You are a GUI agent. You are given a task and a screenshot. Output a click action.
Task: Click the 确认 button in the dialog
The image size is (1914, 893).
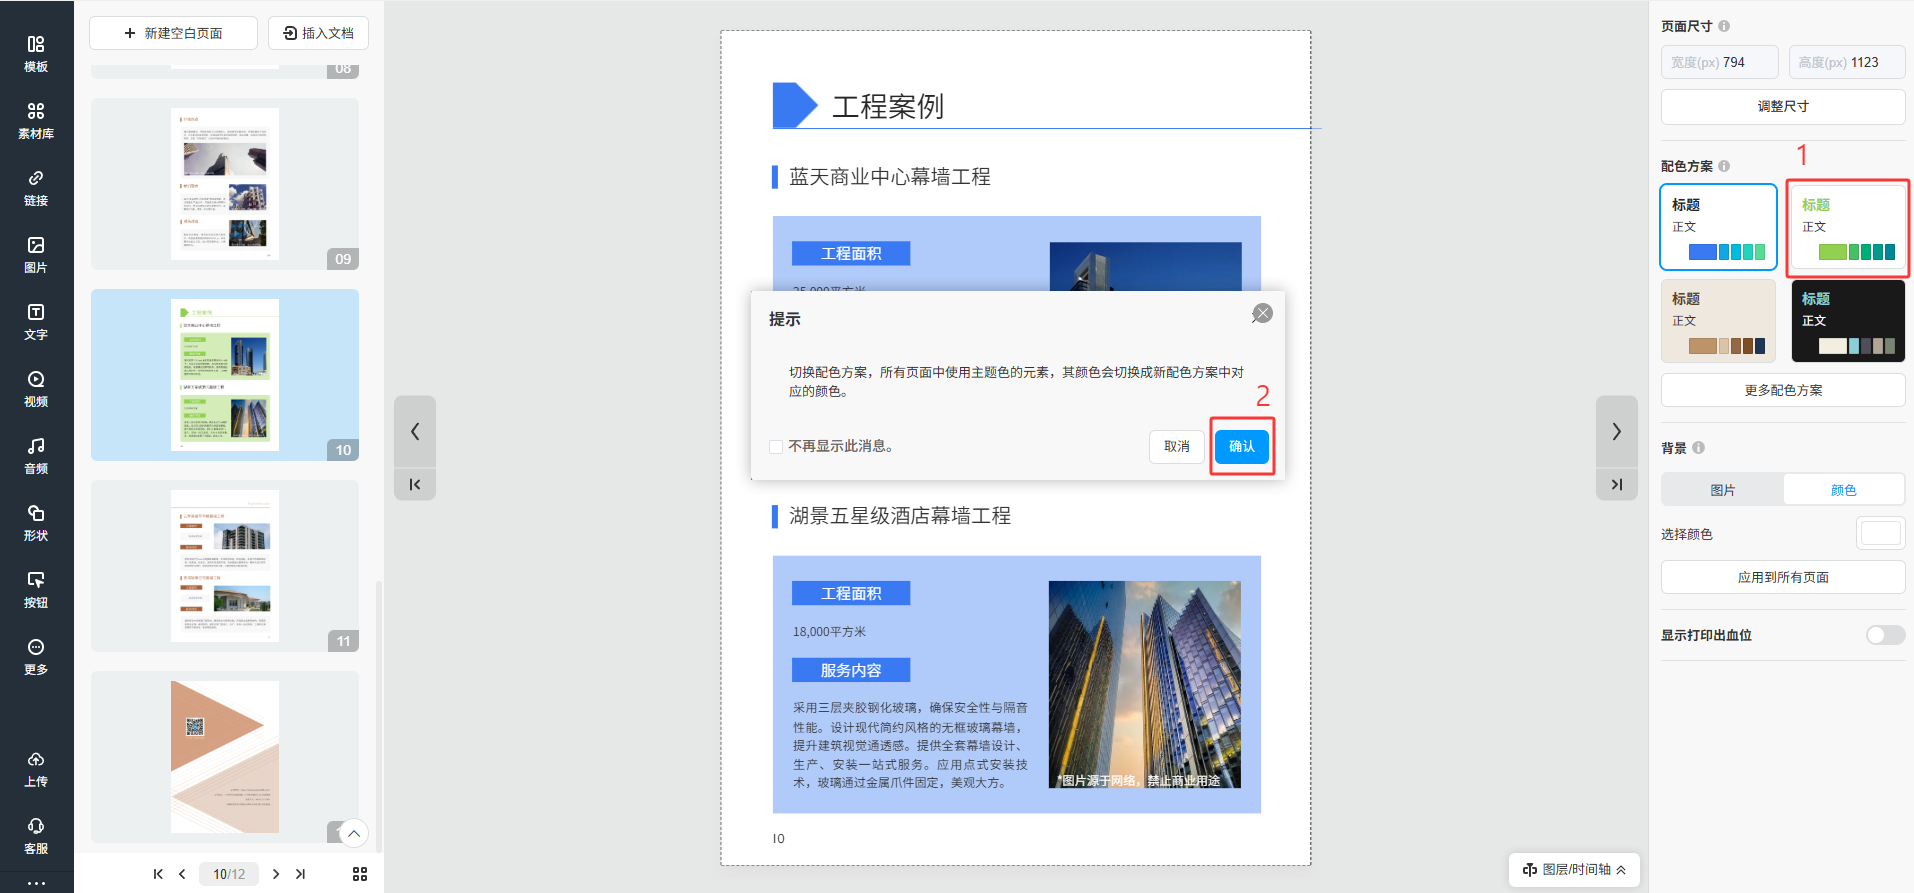(x=1241, y=446)
